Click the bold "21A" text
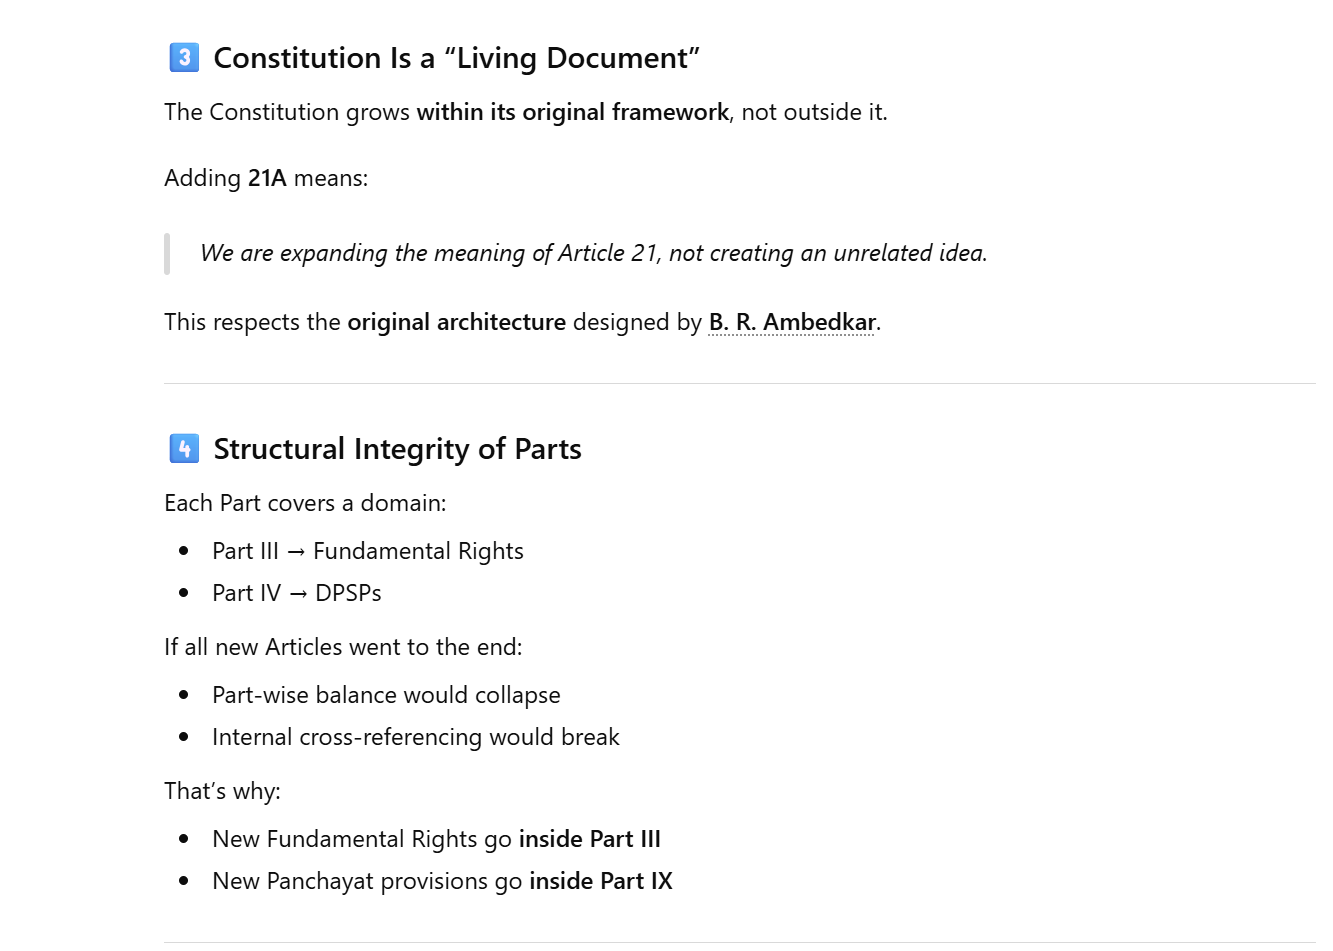This screenshot has width=1333, height=951. pos(267,178)
